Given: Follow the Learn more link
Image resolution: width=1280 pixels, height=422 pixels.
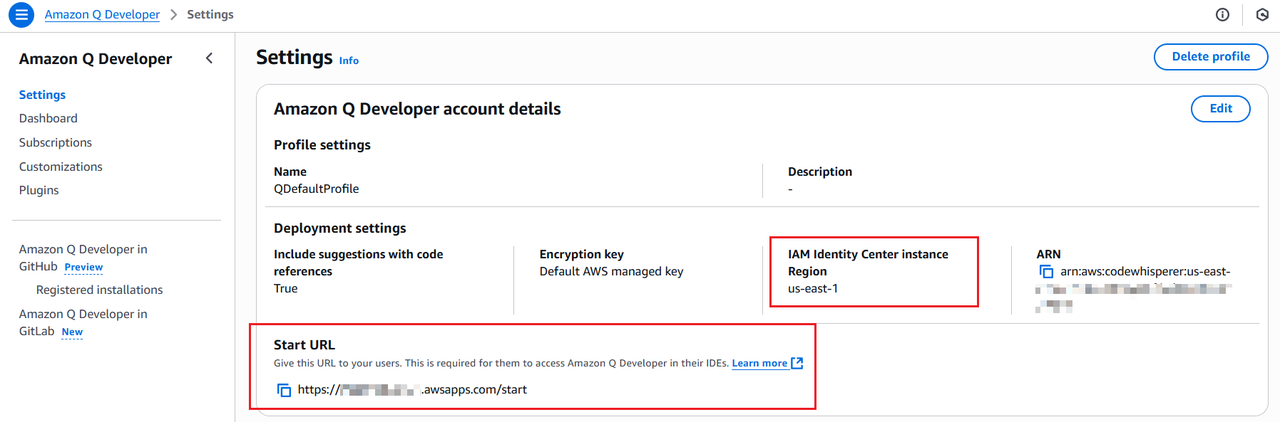Looking at the screenshot, I should point(759,363).
